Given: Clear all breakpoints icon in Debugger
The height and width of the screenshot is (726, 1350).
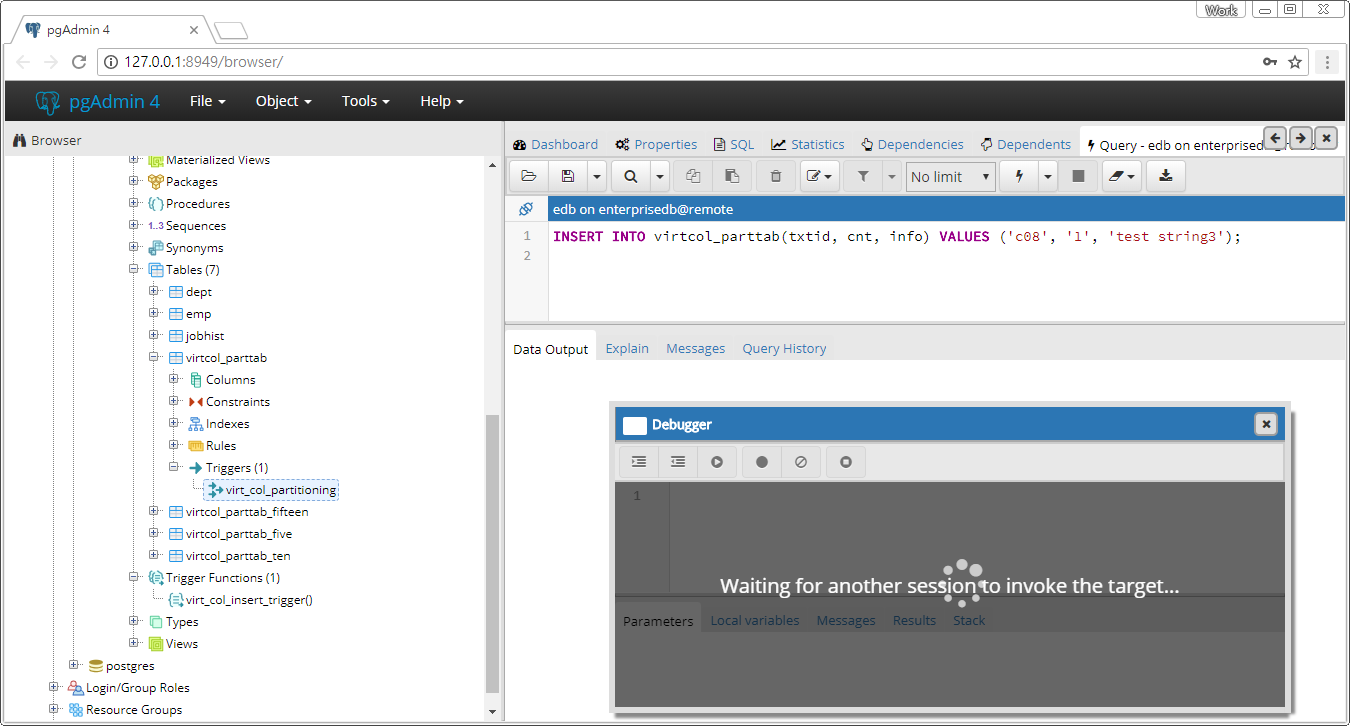Looking at the screenshot, I should coord(800,462).
